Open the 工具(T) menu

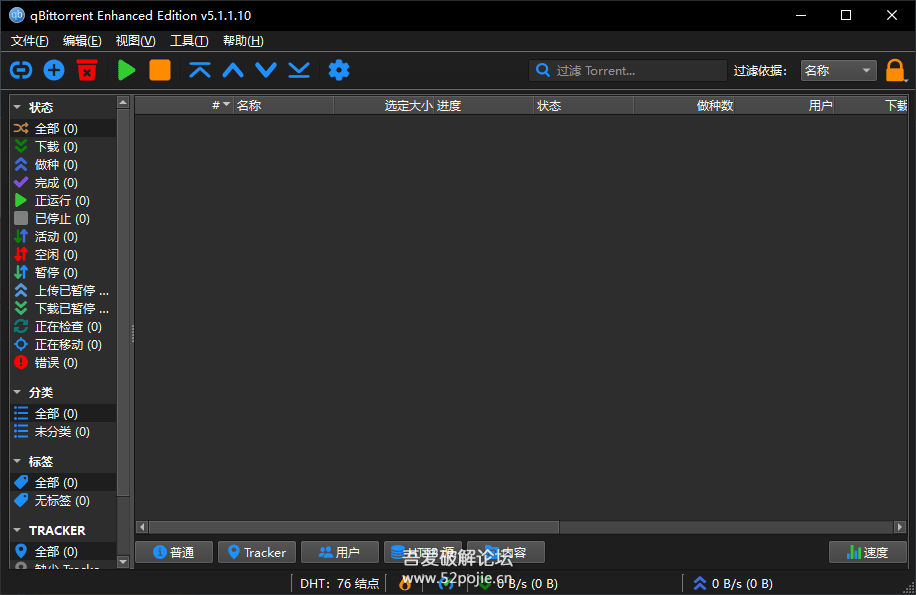[x=189, y=41]
